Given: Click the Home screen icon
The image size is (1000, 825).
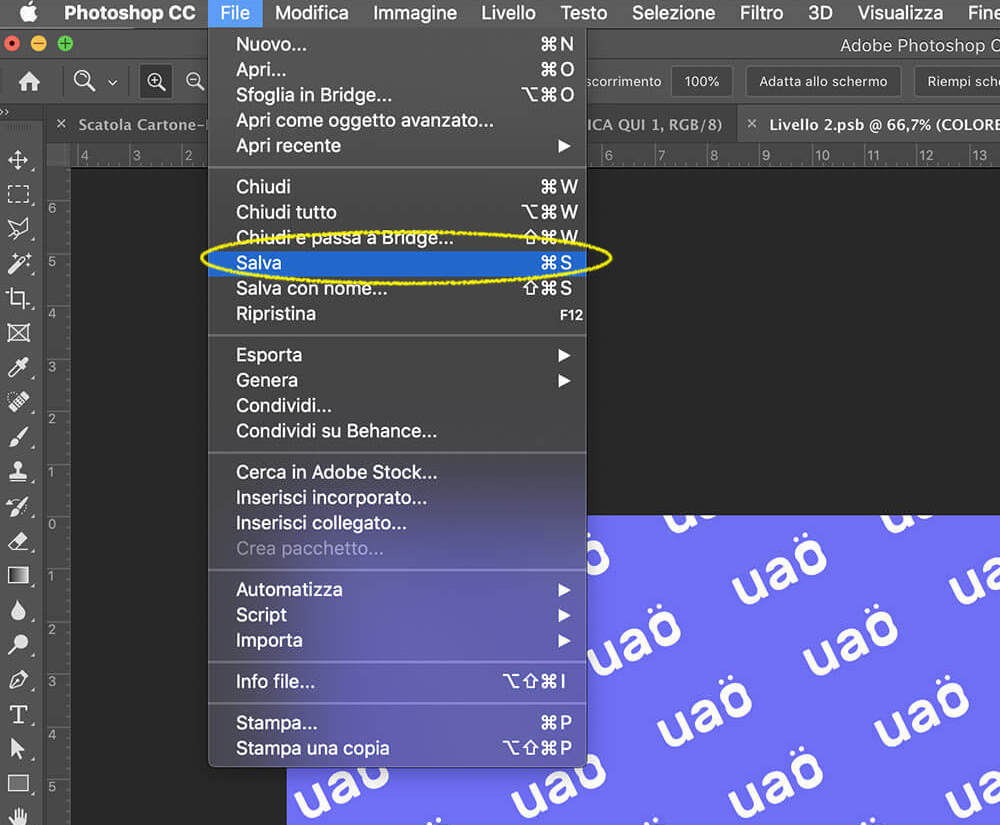Looking at the screenshot, I should point(29,82).
